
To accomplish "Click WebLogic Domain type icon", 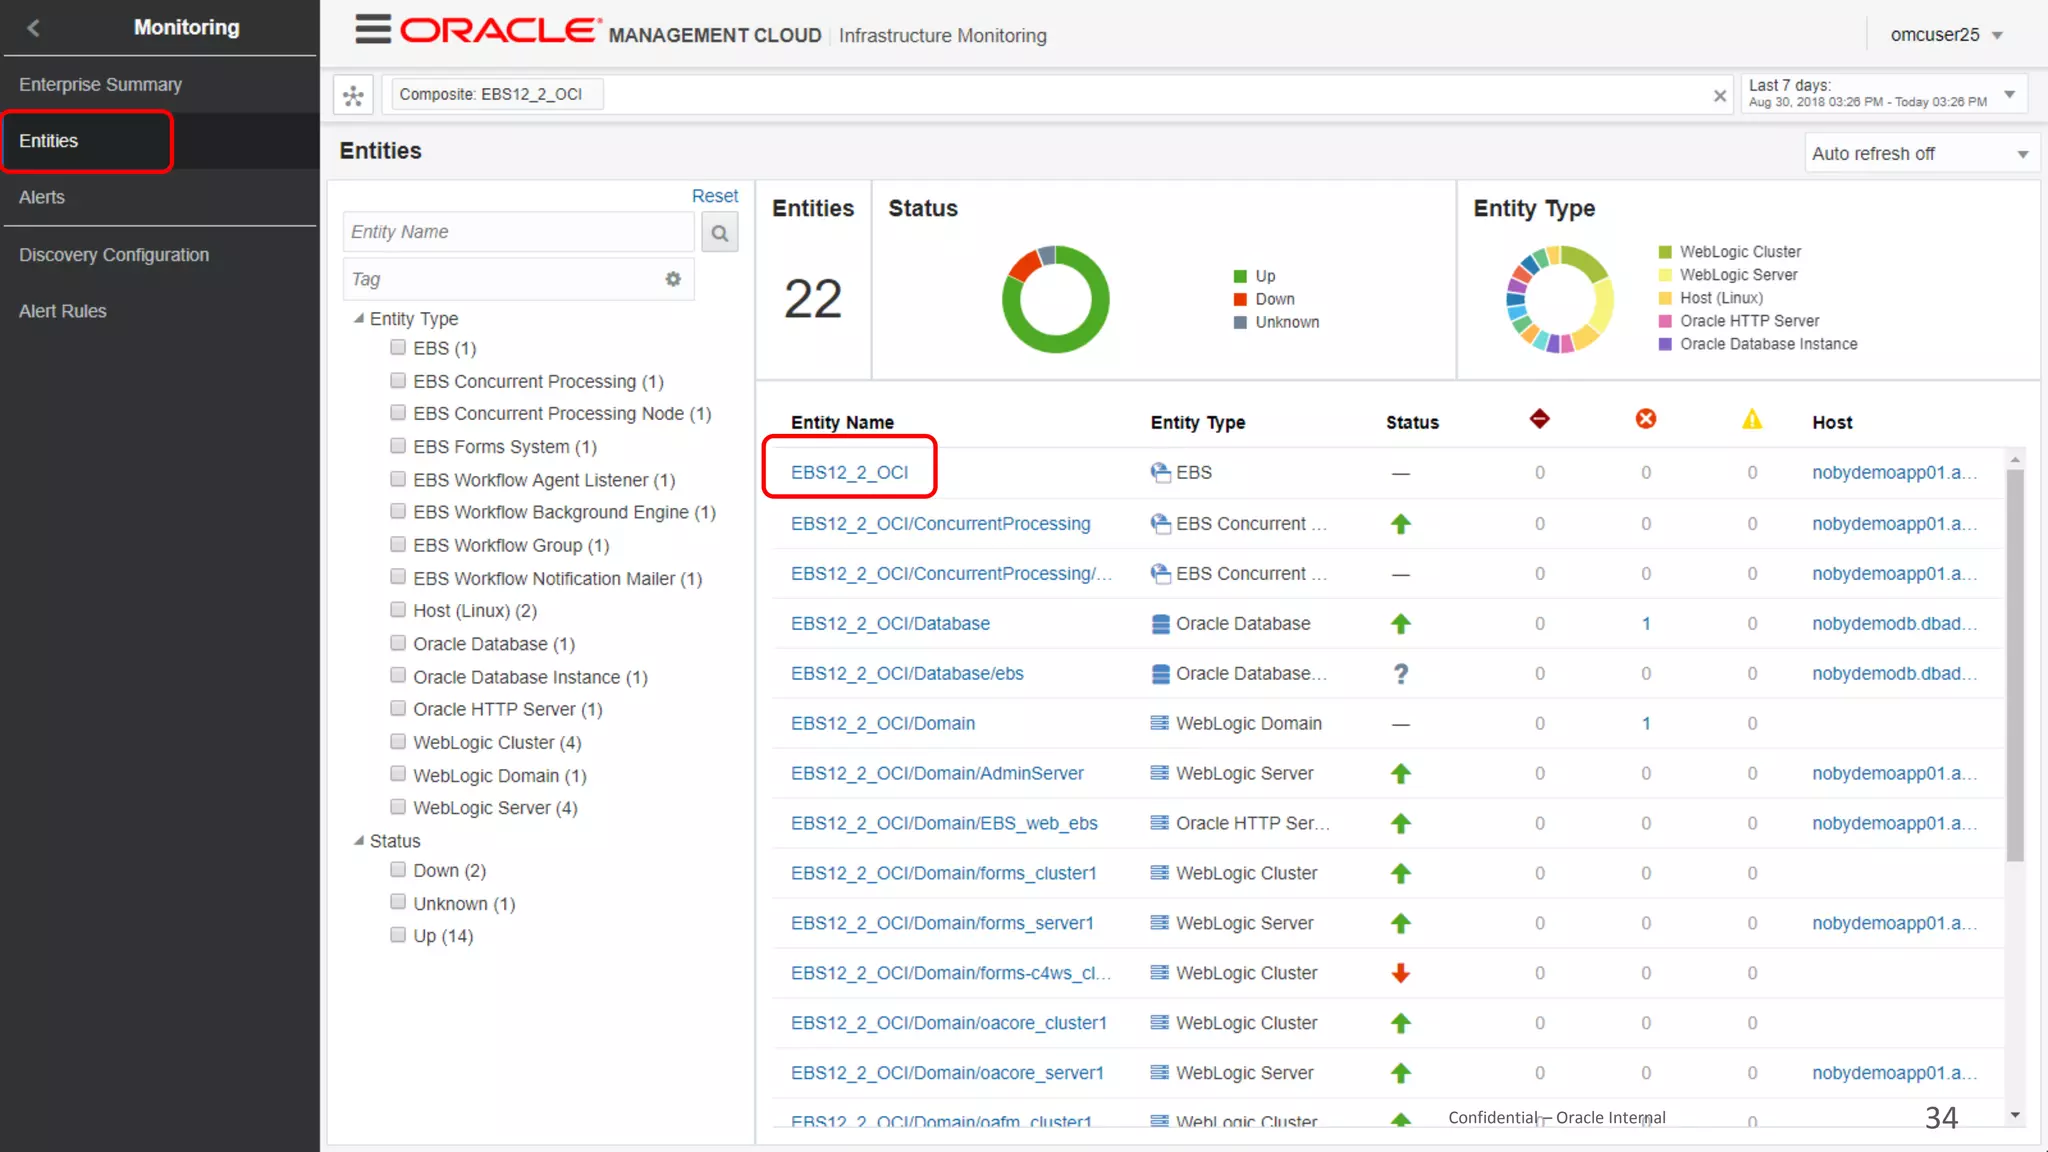I will [x=1160, y=723].
